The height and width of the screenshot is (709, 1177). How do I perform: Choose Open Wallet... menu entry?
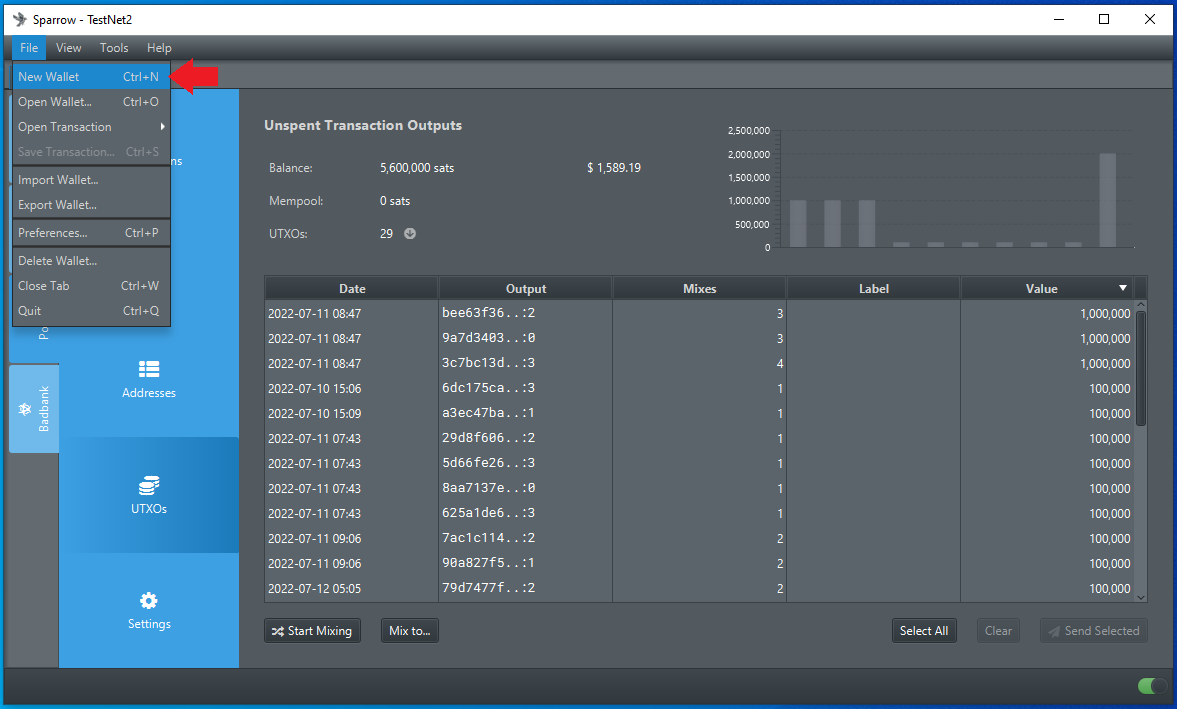[92, 102]
